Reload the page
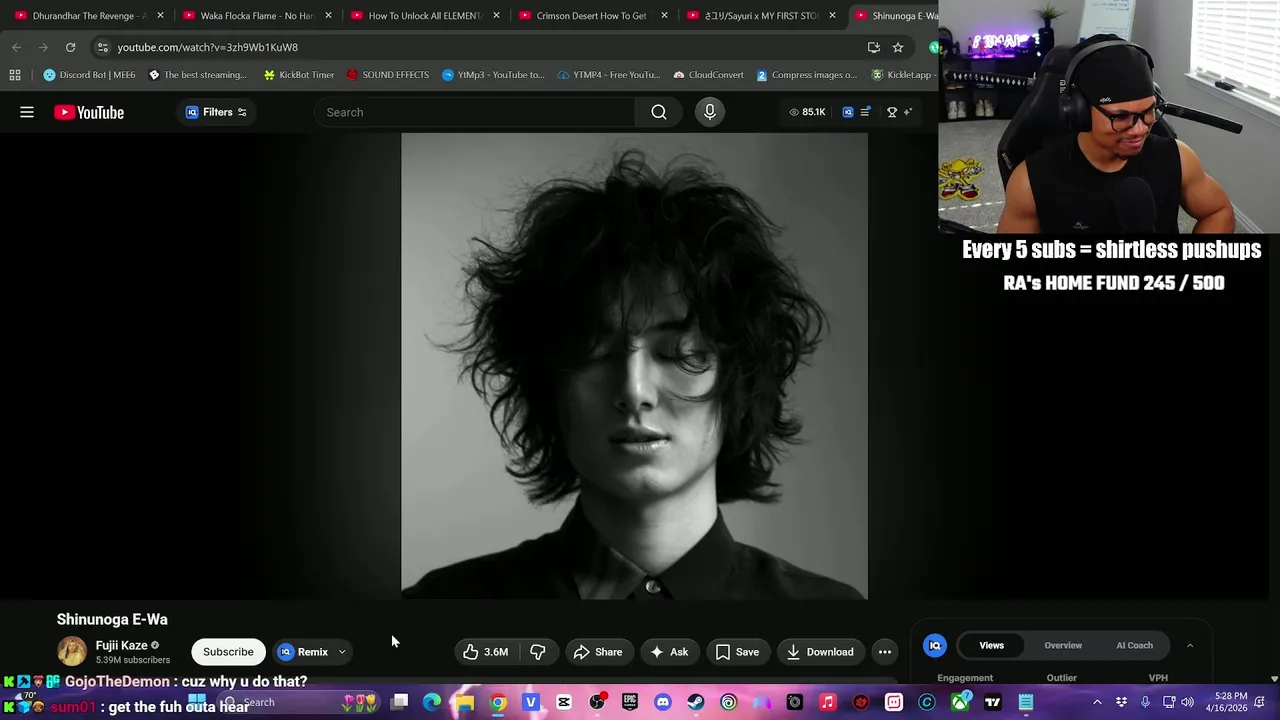 pos(70,47)
